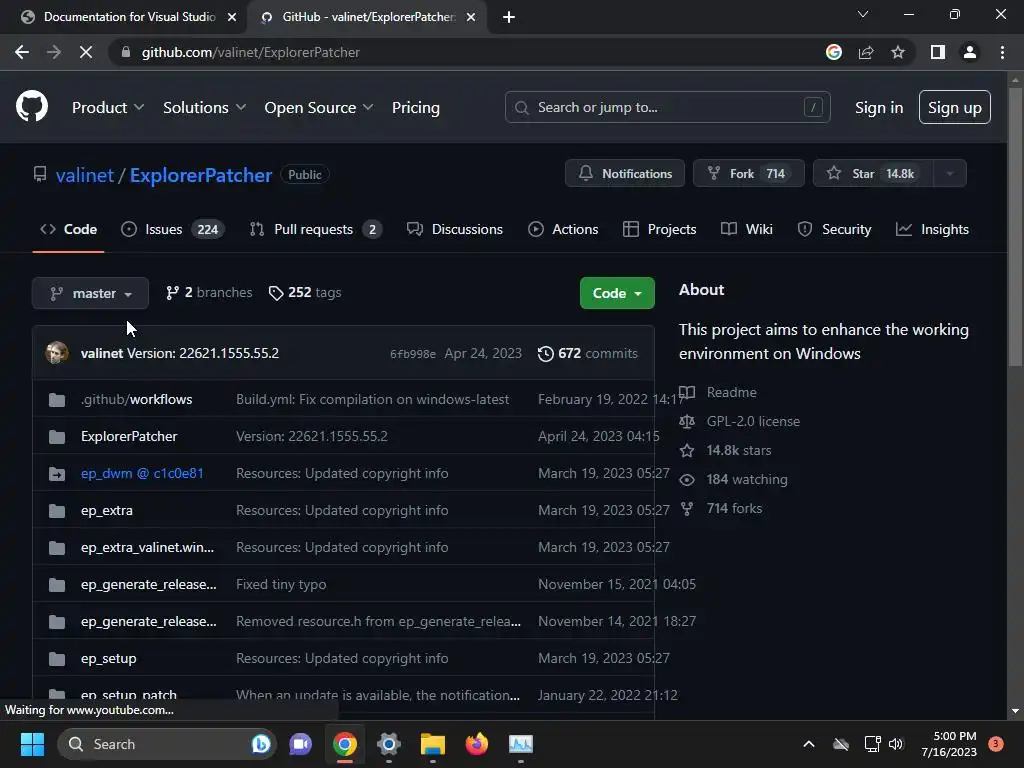This screenshot has width=1024, height=768.
Task: Open the ep_extra_valinet.win... folder
Action: pos(147,547)
